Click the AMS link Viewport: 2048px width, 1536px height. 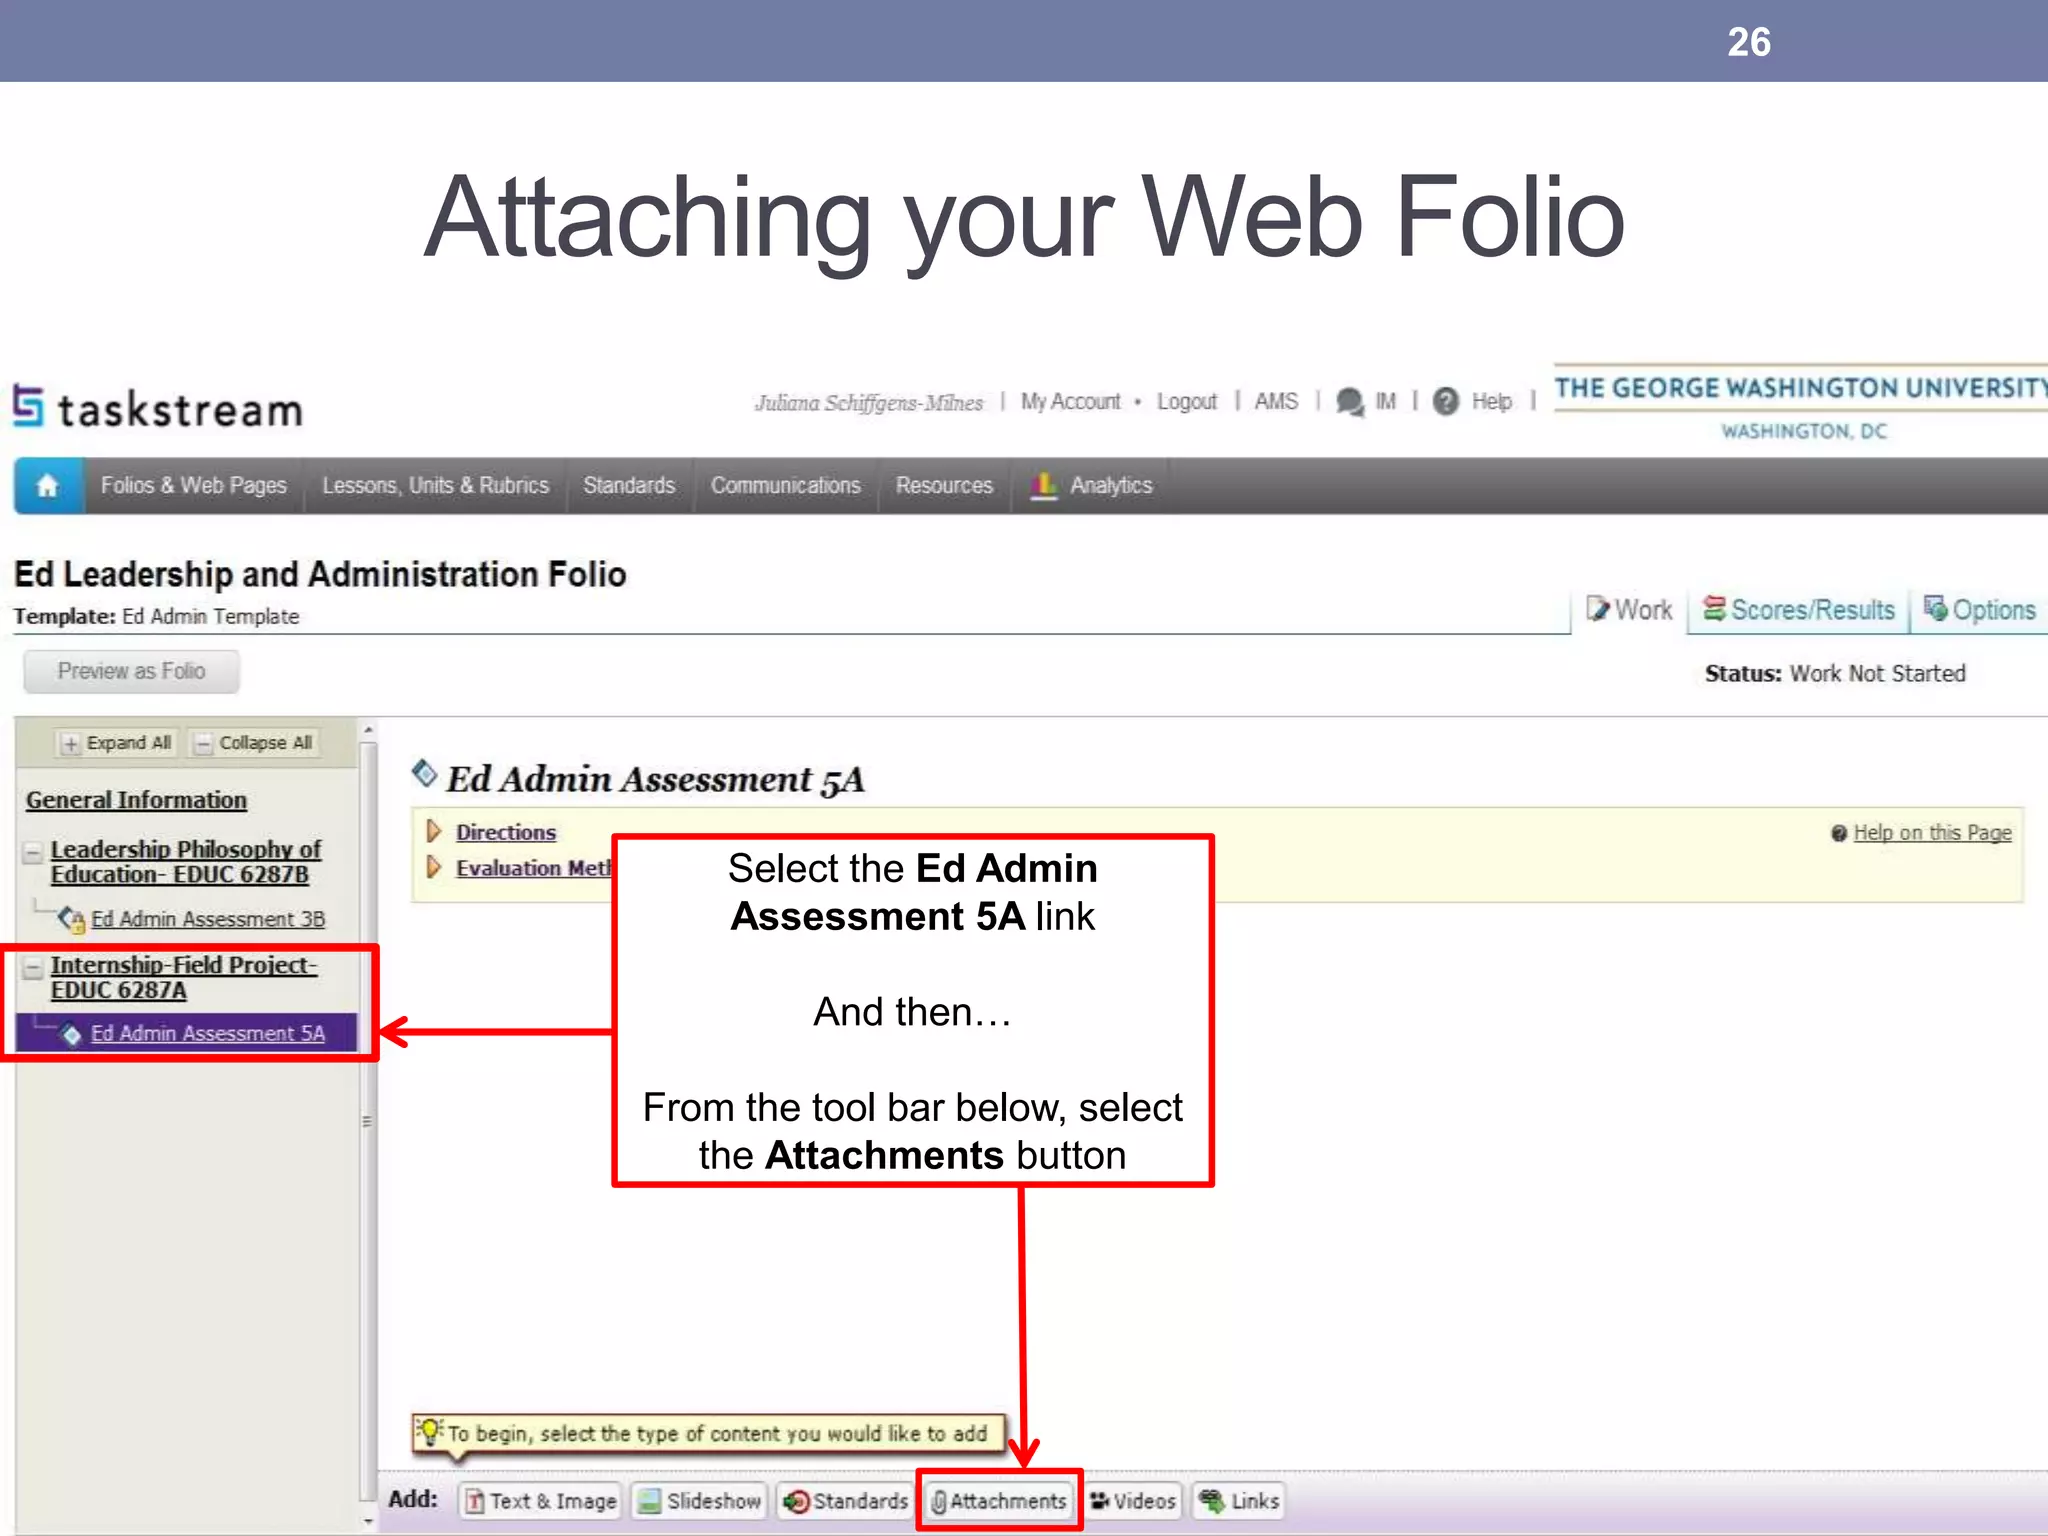pos(1276,402)
